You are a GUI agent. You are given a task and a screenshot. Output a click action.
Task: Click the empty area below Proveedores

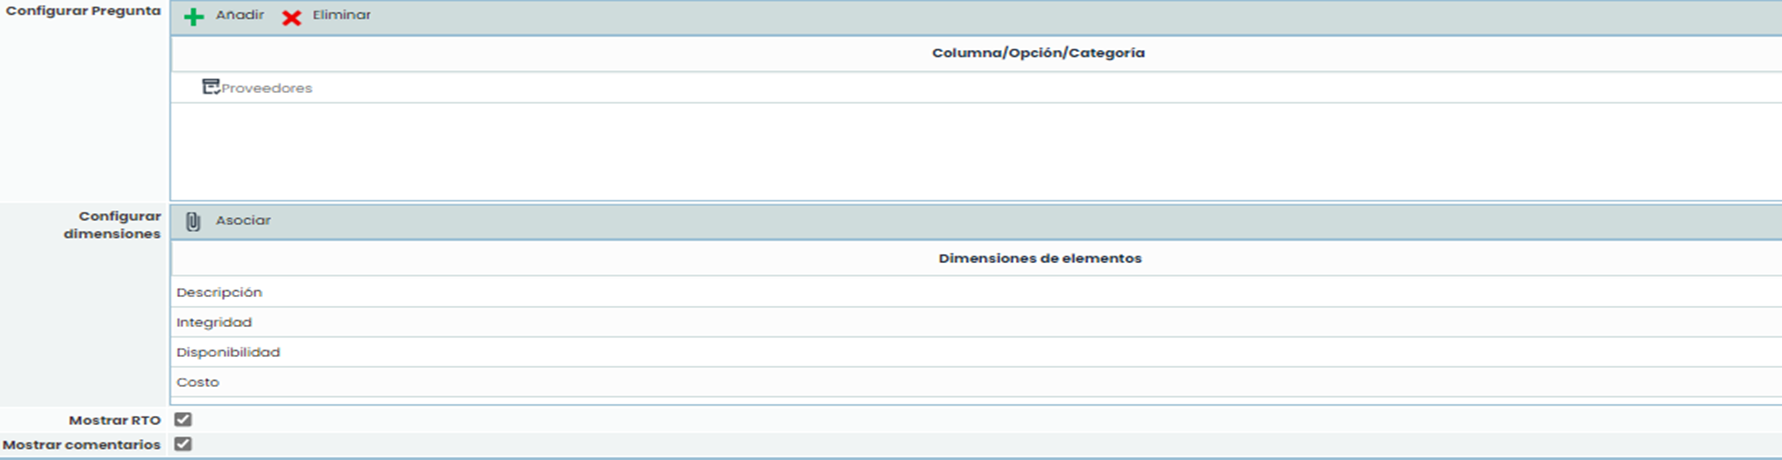click(x=975, y=150)
